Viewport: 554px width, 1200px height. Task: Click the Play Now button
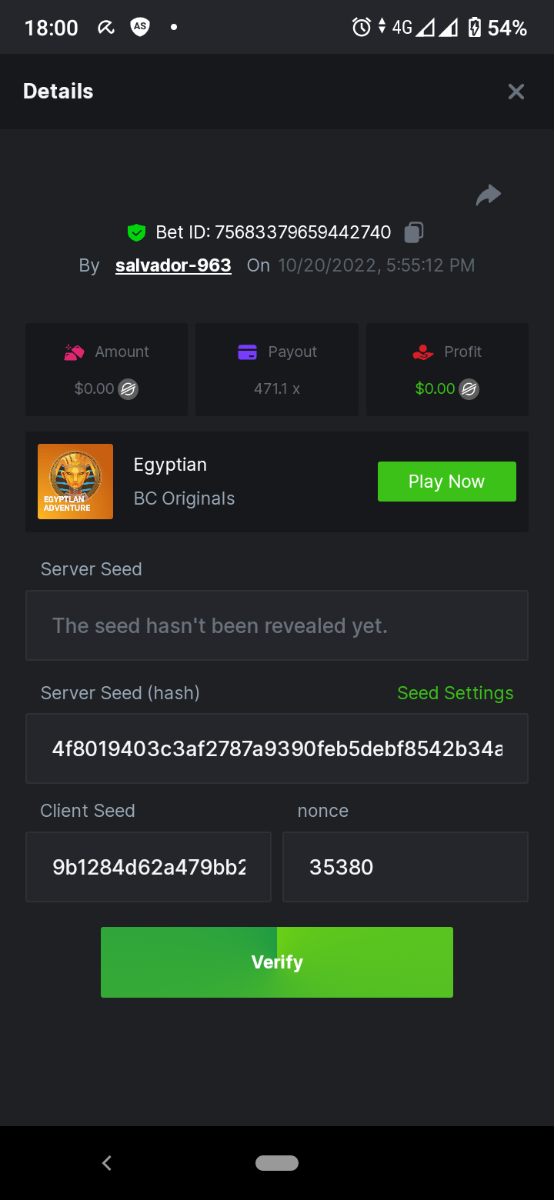pos(447,481)
